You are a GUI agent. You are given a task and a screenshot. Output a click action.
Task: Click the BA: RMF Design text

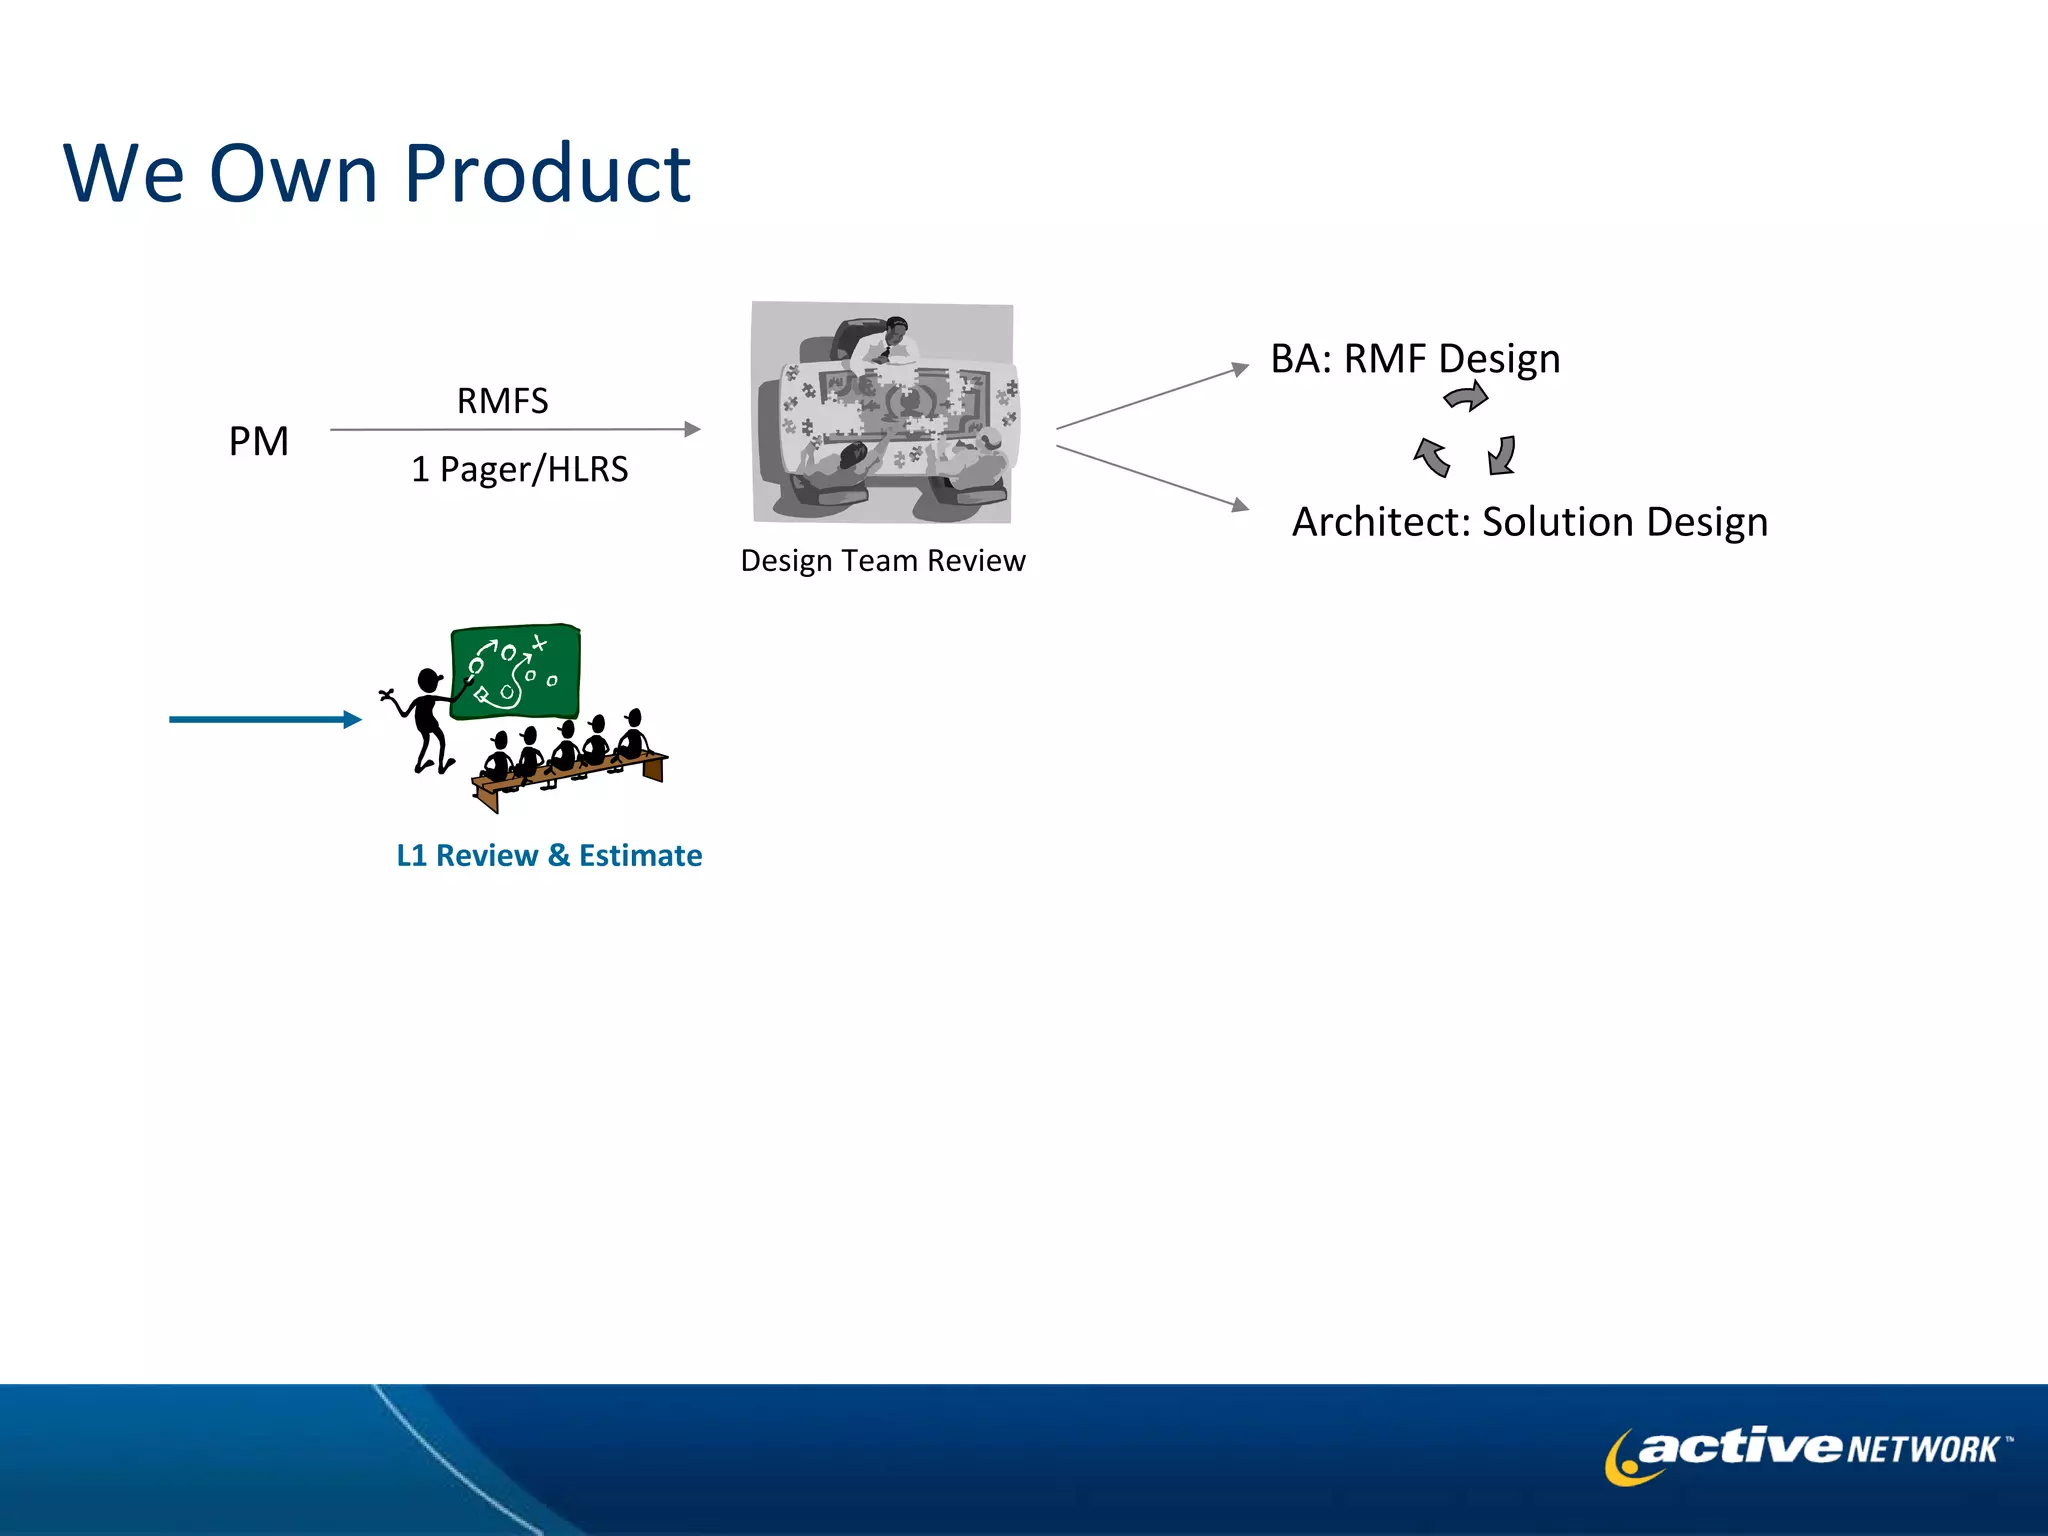click(1414, 358)
